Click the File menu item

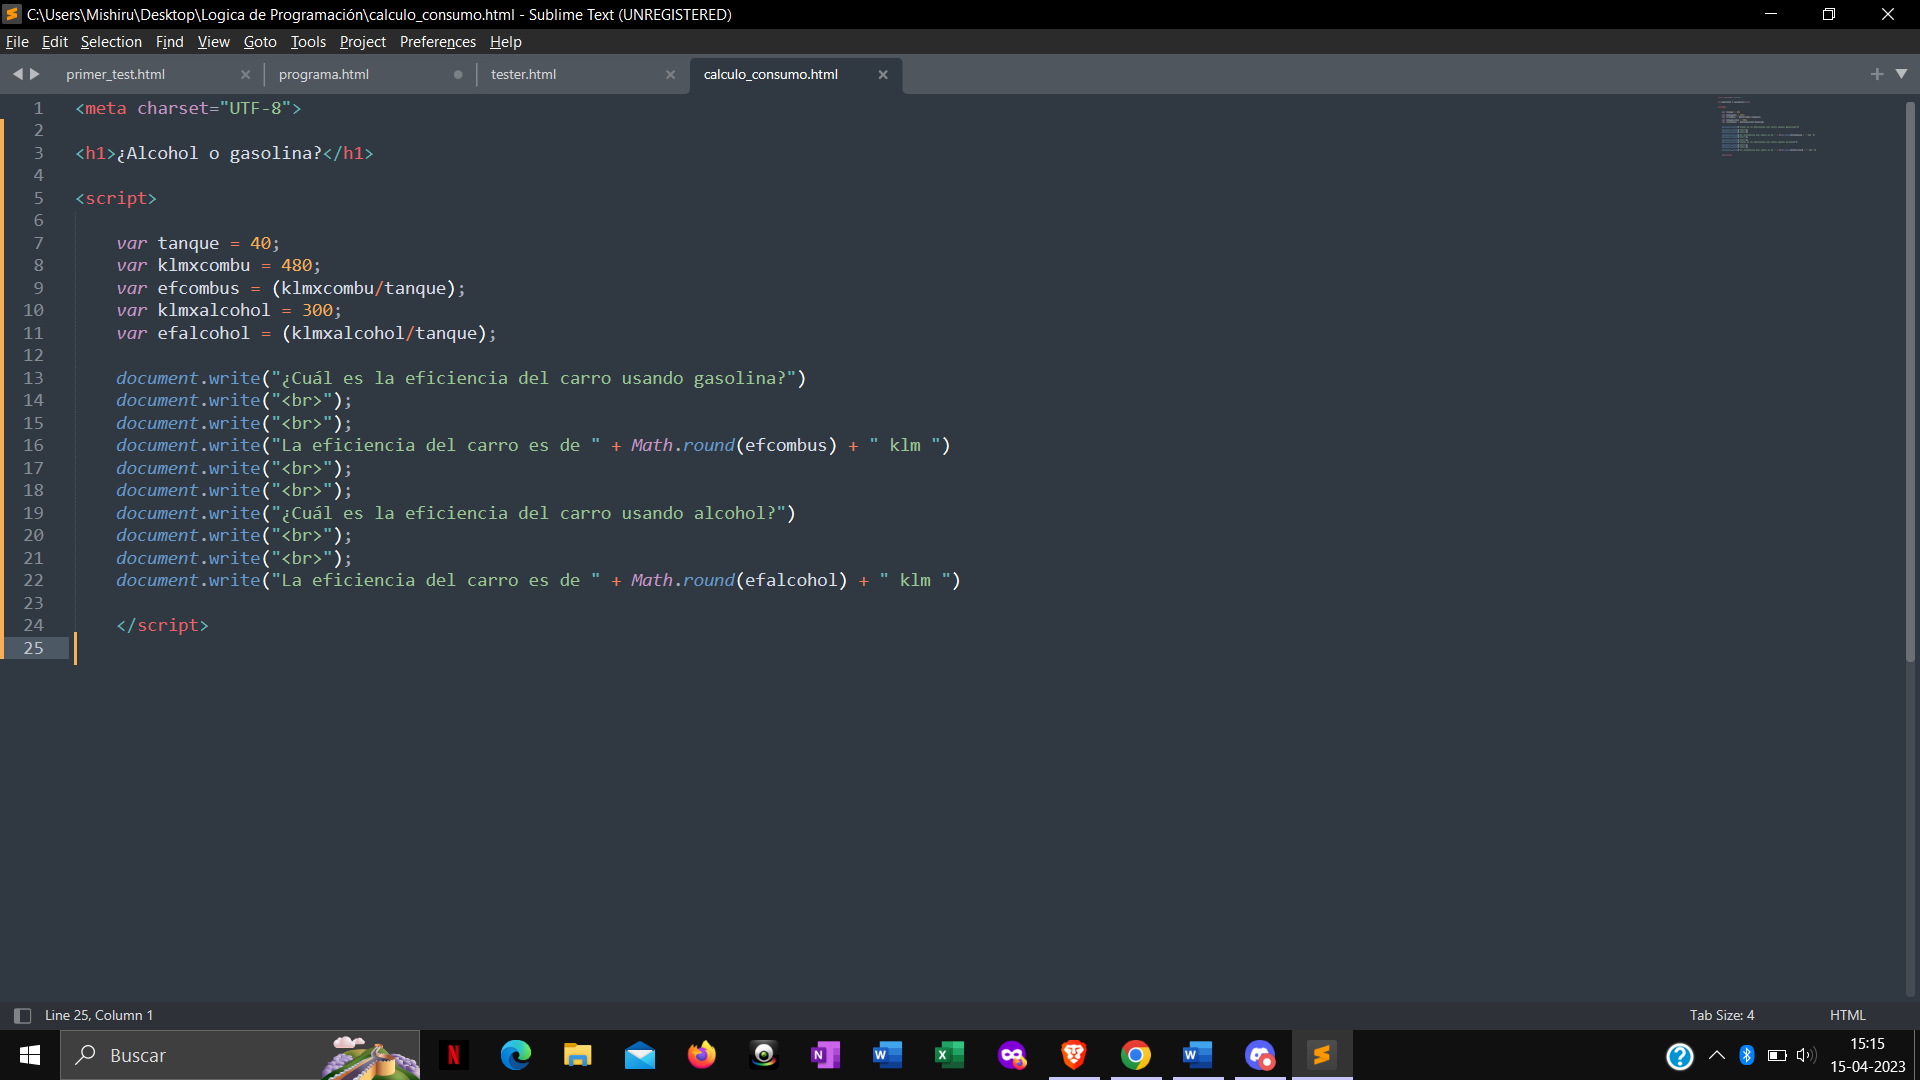[x=17, y=41]
